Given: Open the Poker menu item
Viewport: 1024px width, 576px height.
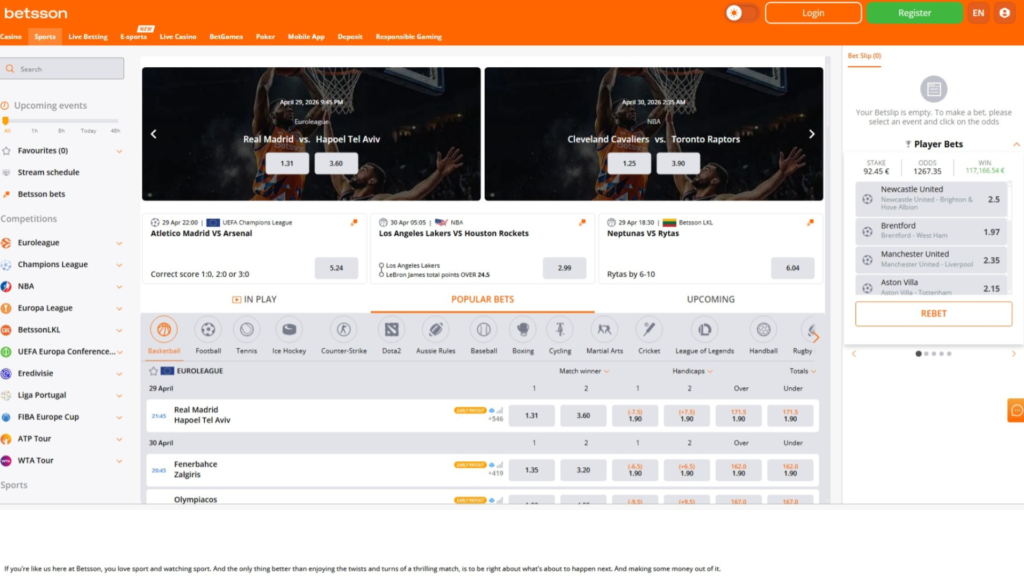Looking at the screenshot, I should 265,37.
